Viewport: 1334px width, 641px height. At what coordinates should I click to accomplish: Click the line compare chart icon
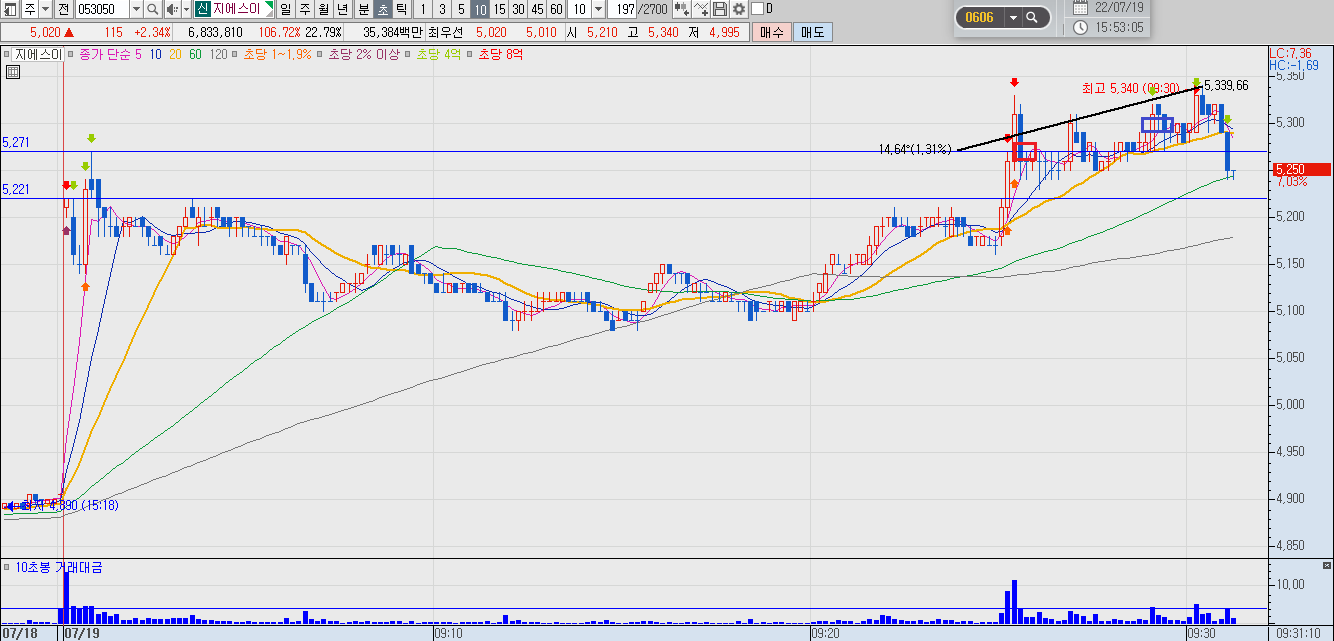point(701,10)
